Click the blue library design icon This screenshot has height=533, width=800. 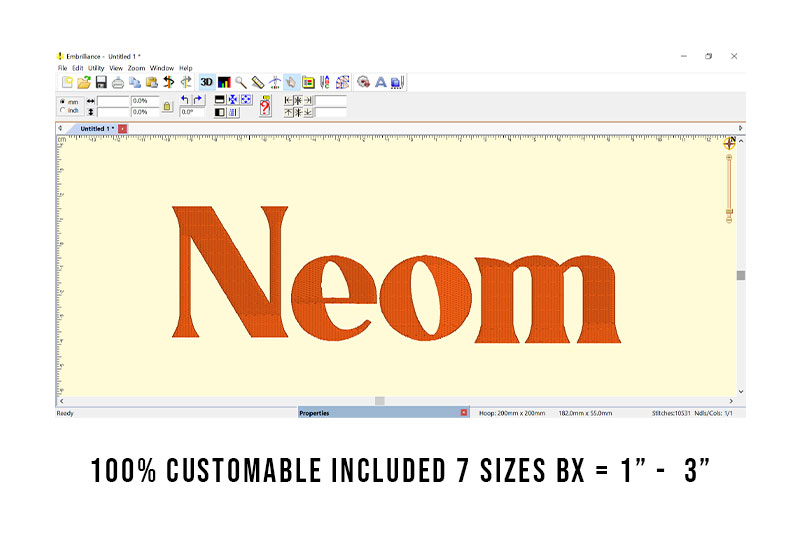[397, 82]
